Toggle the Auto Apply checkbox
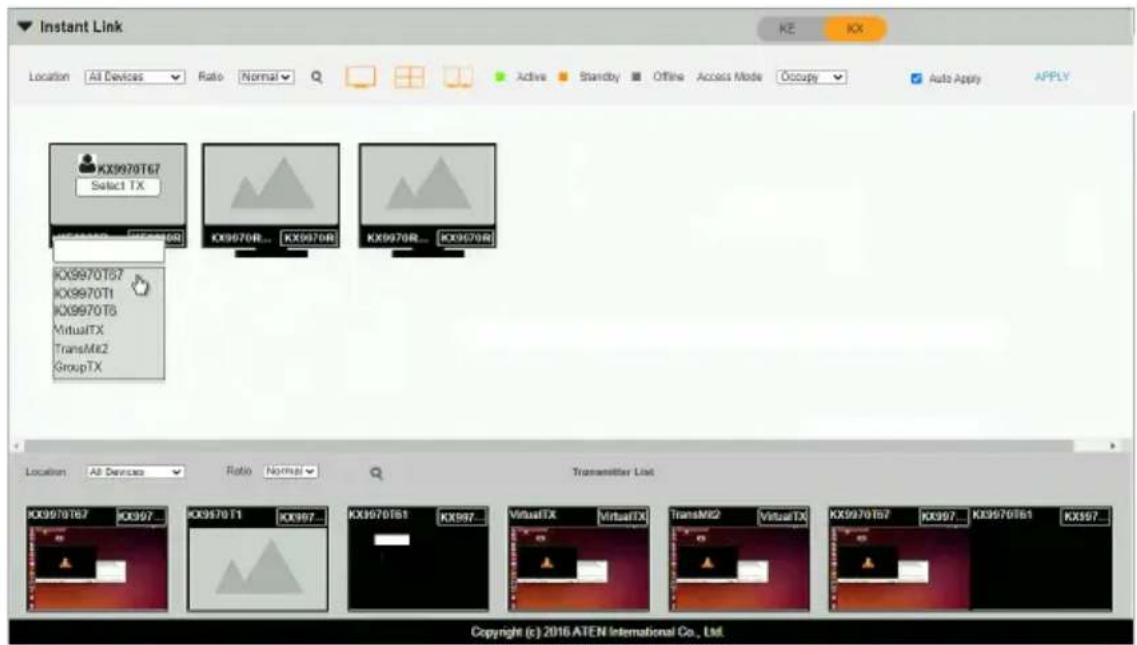Screen dimensions: 1137x645 tap(916, 78)
